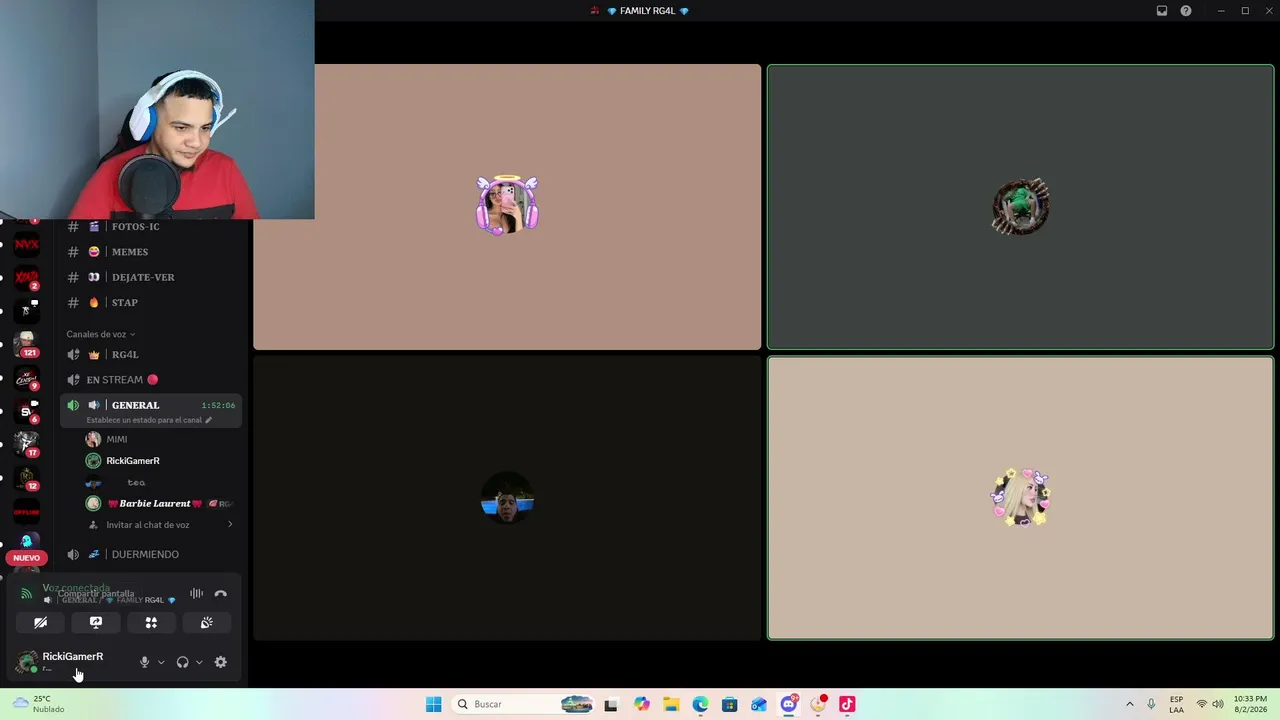1280x720 pixels.
Task: Focus the top-left participant tile with angel avatar
Action: coord(507,207)
